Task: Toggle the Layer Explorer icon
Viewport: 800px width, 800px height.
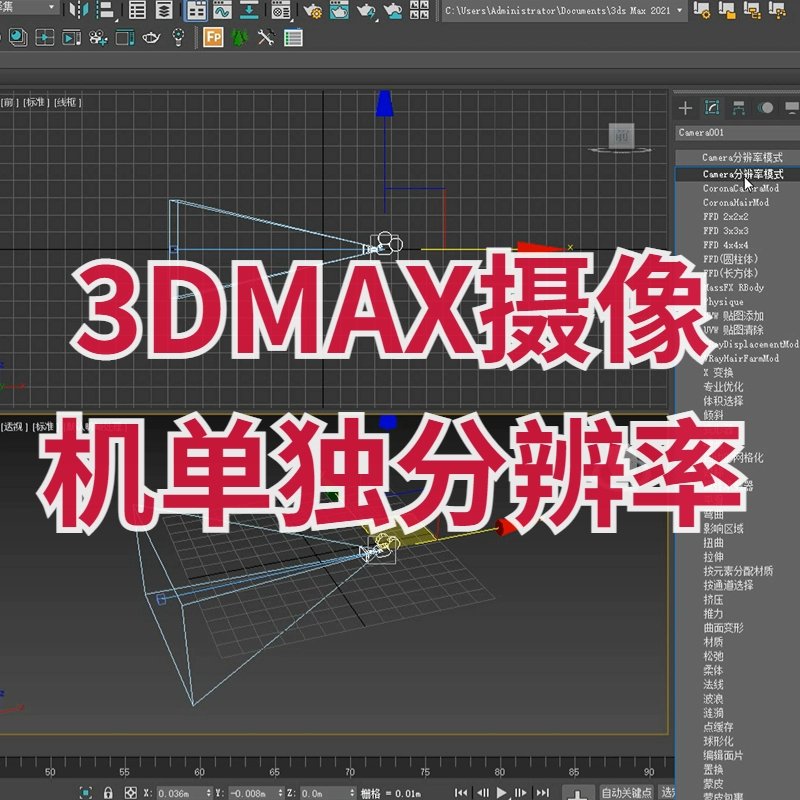Action: coord(164,10)
